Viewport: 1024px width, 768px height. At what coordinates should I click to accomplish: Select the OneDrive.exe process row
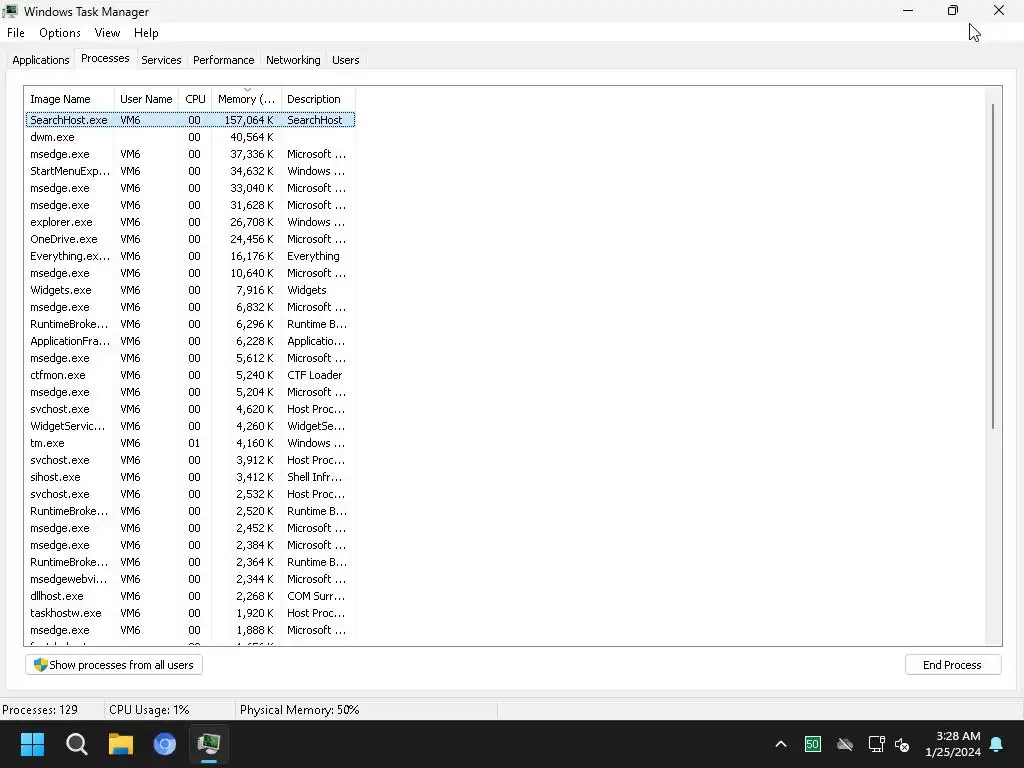click(x=190, y=239)
